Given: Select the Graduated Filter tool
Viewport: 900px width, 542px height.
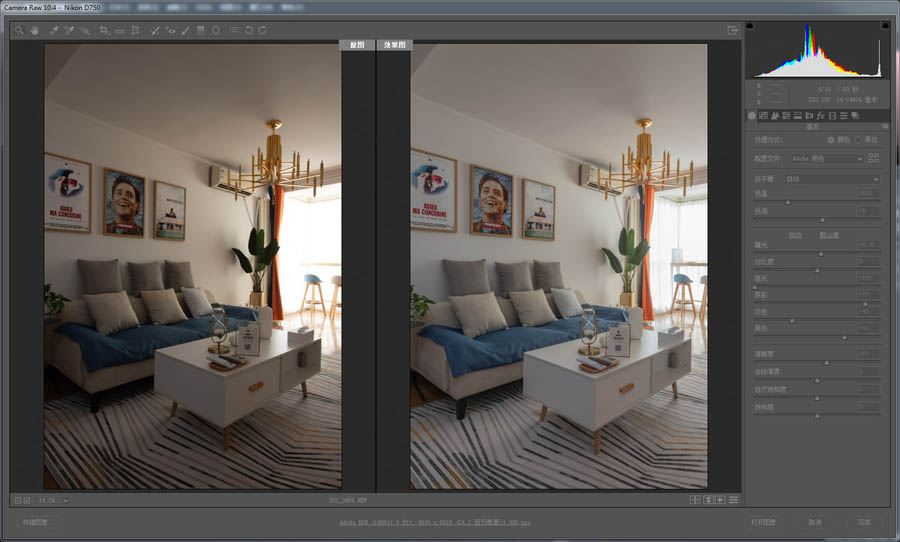Looking at the screenshot, I should [200, 30].
